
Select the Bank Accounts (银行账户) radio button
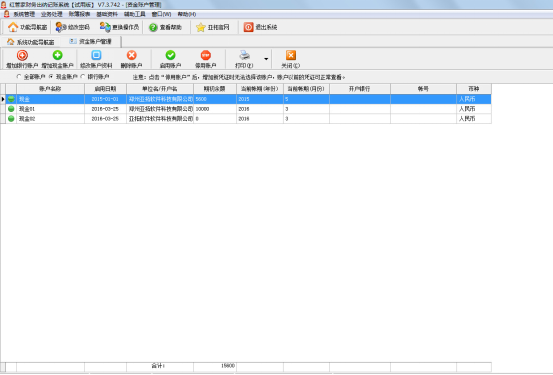(83, 76)
